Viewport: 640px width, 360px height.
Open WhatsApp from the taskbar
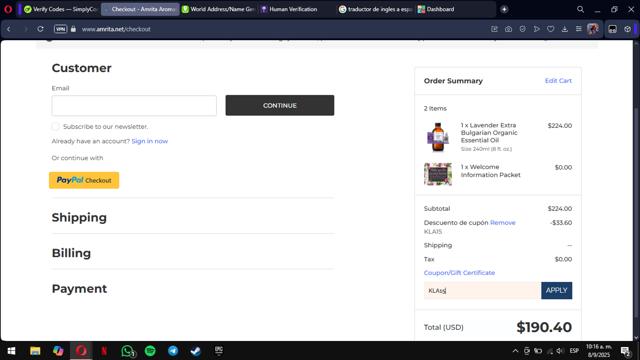click(x=128, y=351)
